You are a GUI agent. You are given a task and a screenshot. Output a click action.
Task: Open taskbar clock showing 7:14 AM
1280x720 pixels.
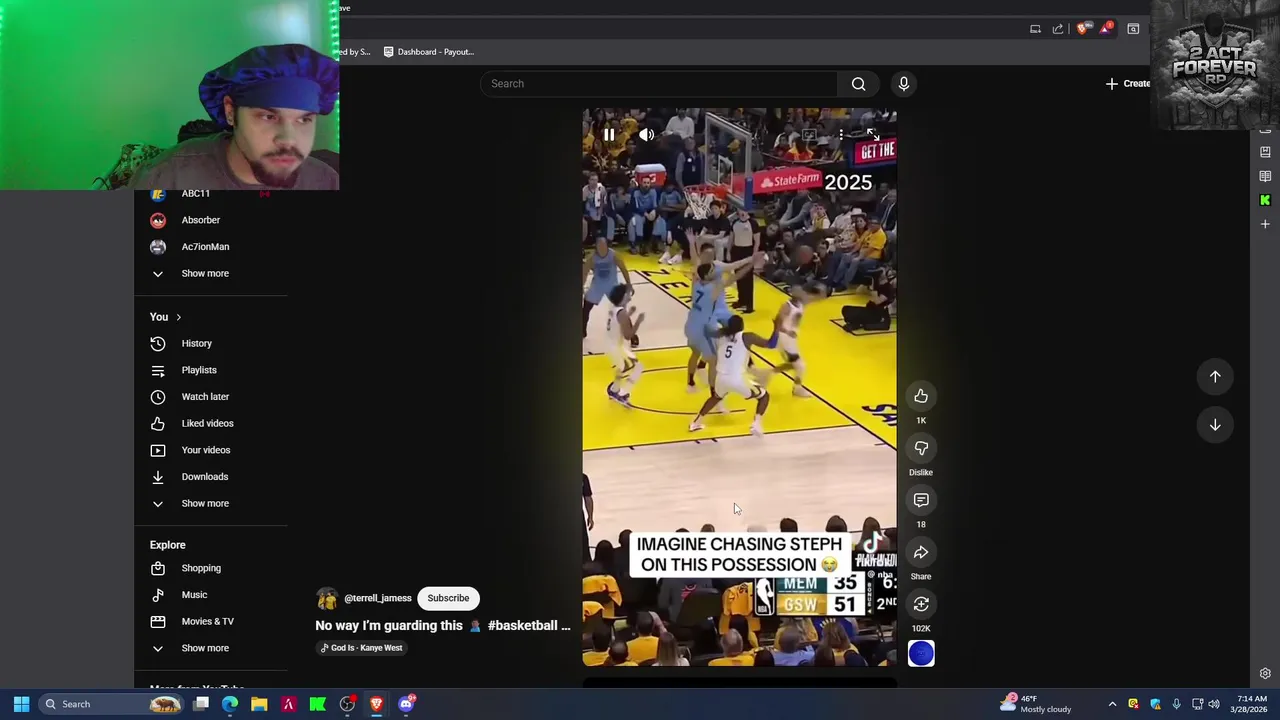(1250, 704)
